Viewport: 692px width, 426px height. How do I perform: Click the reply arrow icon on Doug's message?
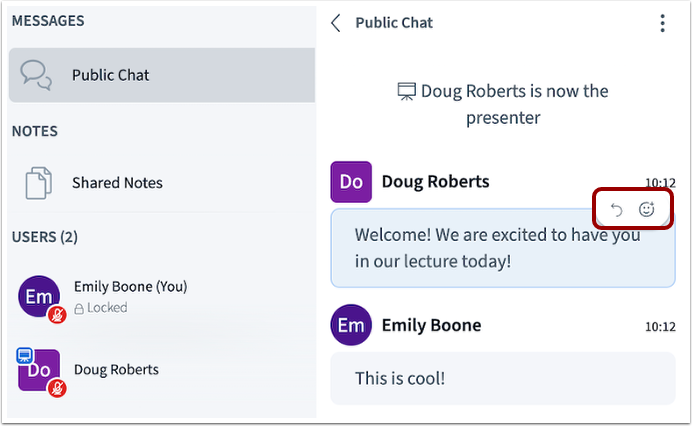coord(616,210)
